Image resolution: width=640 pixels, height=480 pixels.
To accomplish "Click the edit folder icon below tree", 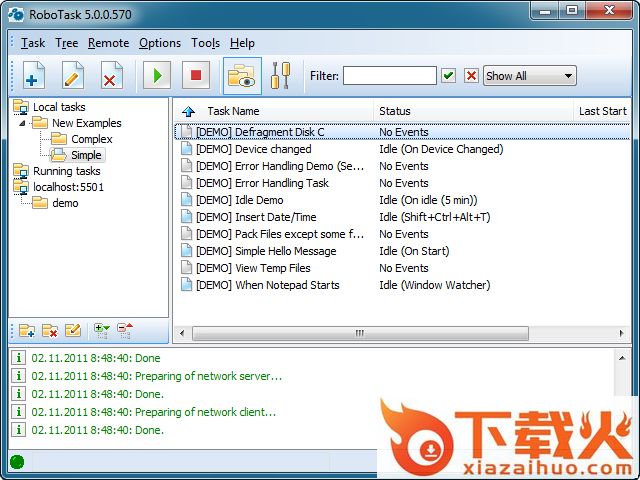I will coord(73,331).
